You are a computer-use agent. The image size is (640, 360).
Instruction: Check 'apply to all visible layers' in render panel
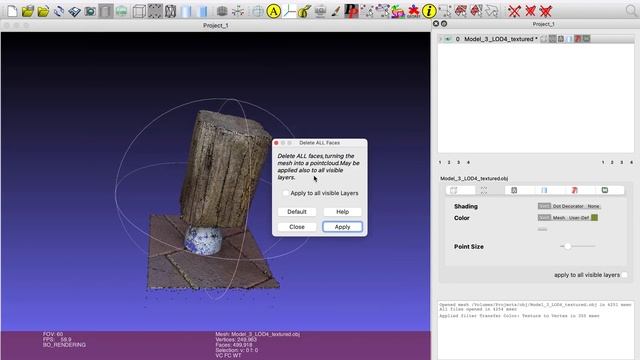(x=624, y=275)
